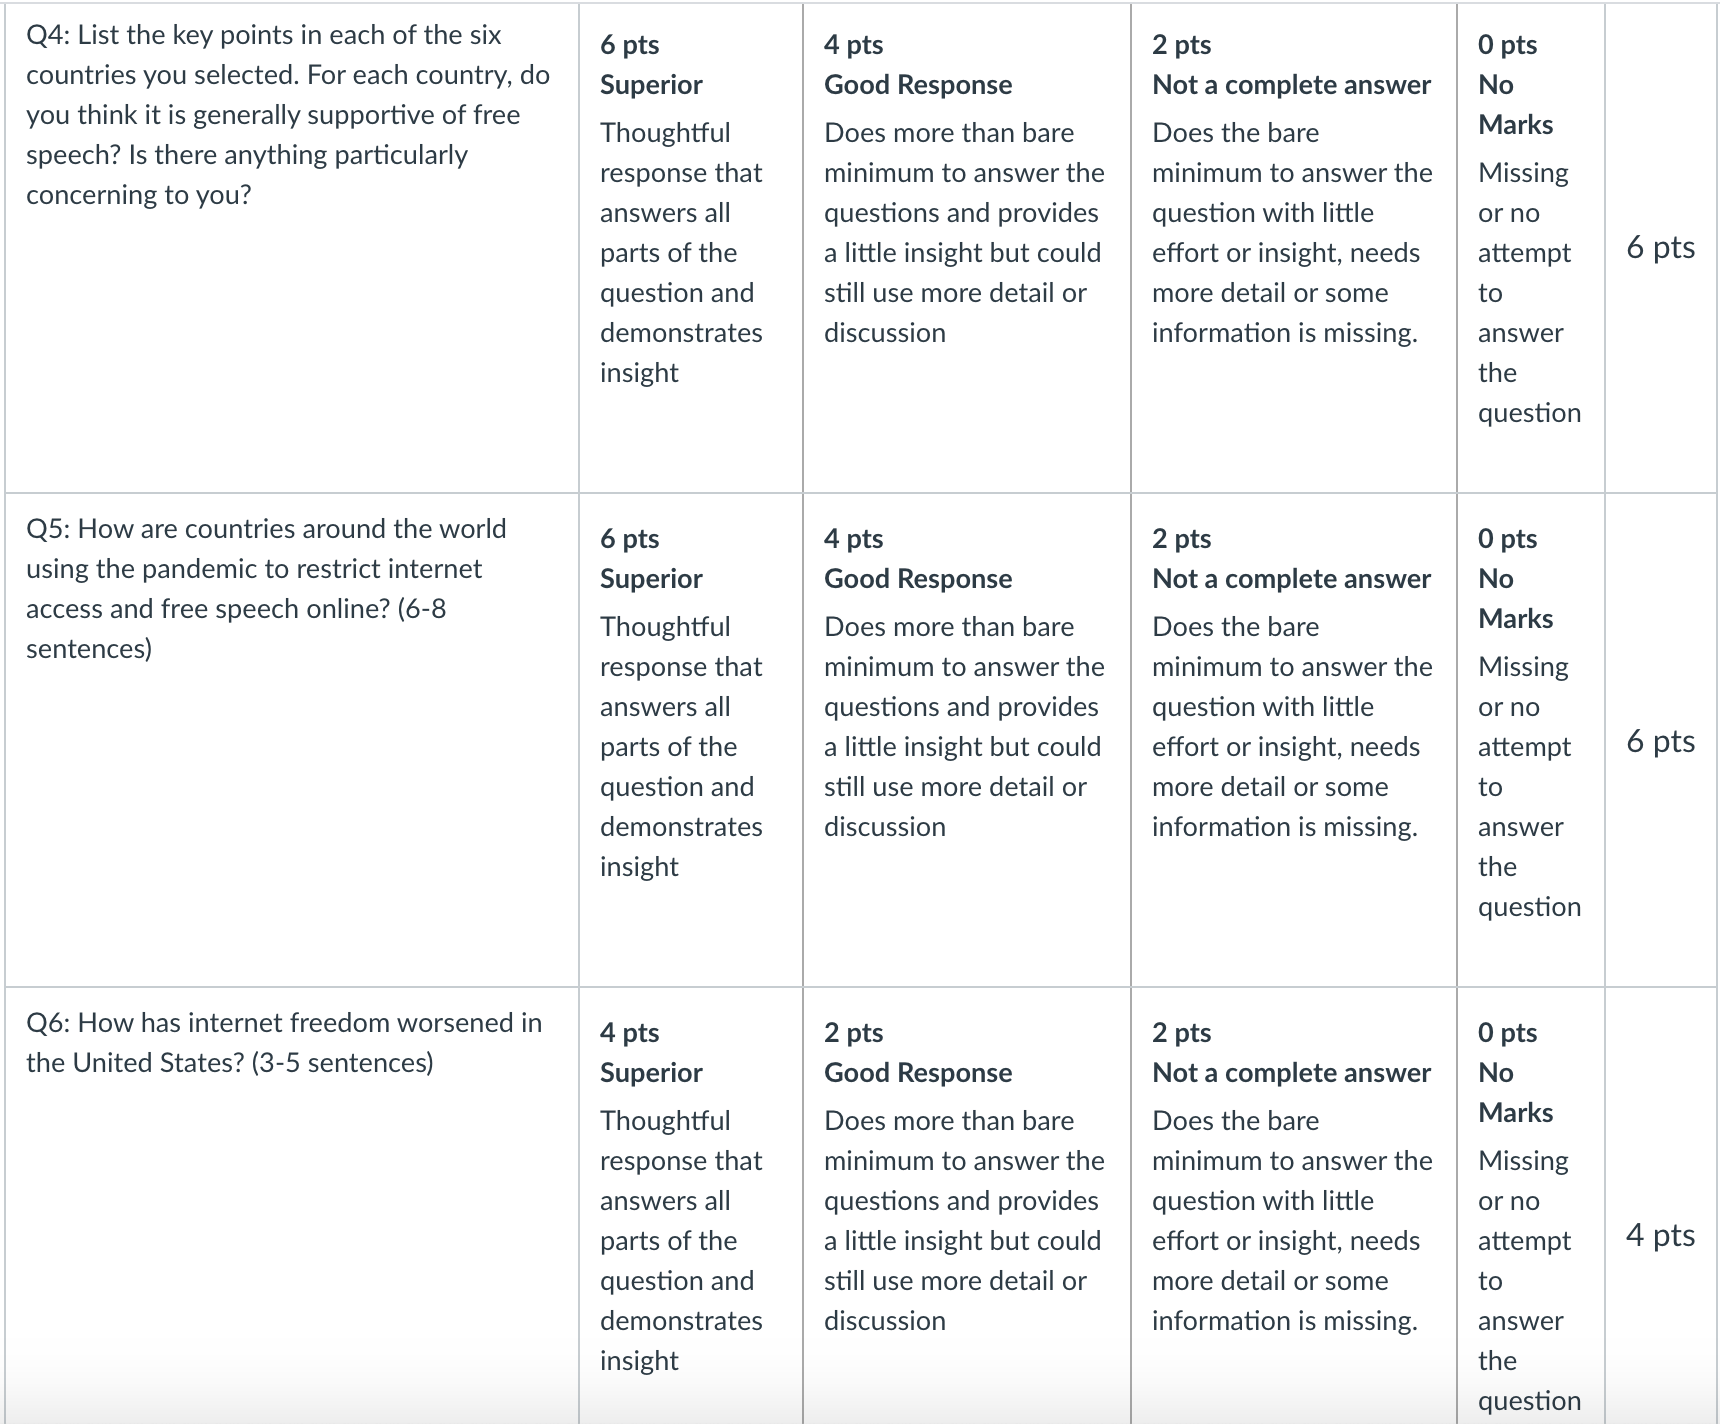Viewport: 1720px width, 1424px height.
Task: Click Q5 total 6 pts score
Action: (1660, 741)
